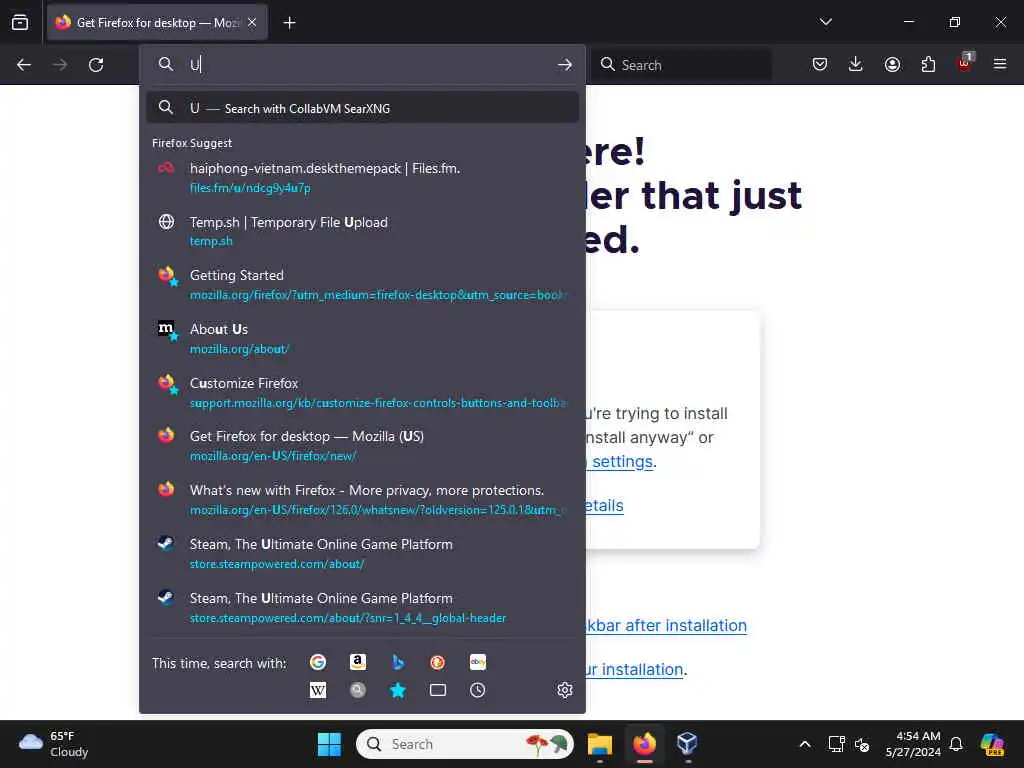Open the notifications bell icon
Viewport: 1024px width, 768px height.
pos(956,744)
